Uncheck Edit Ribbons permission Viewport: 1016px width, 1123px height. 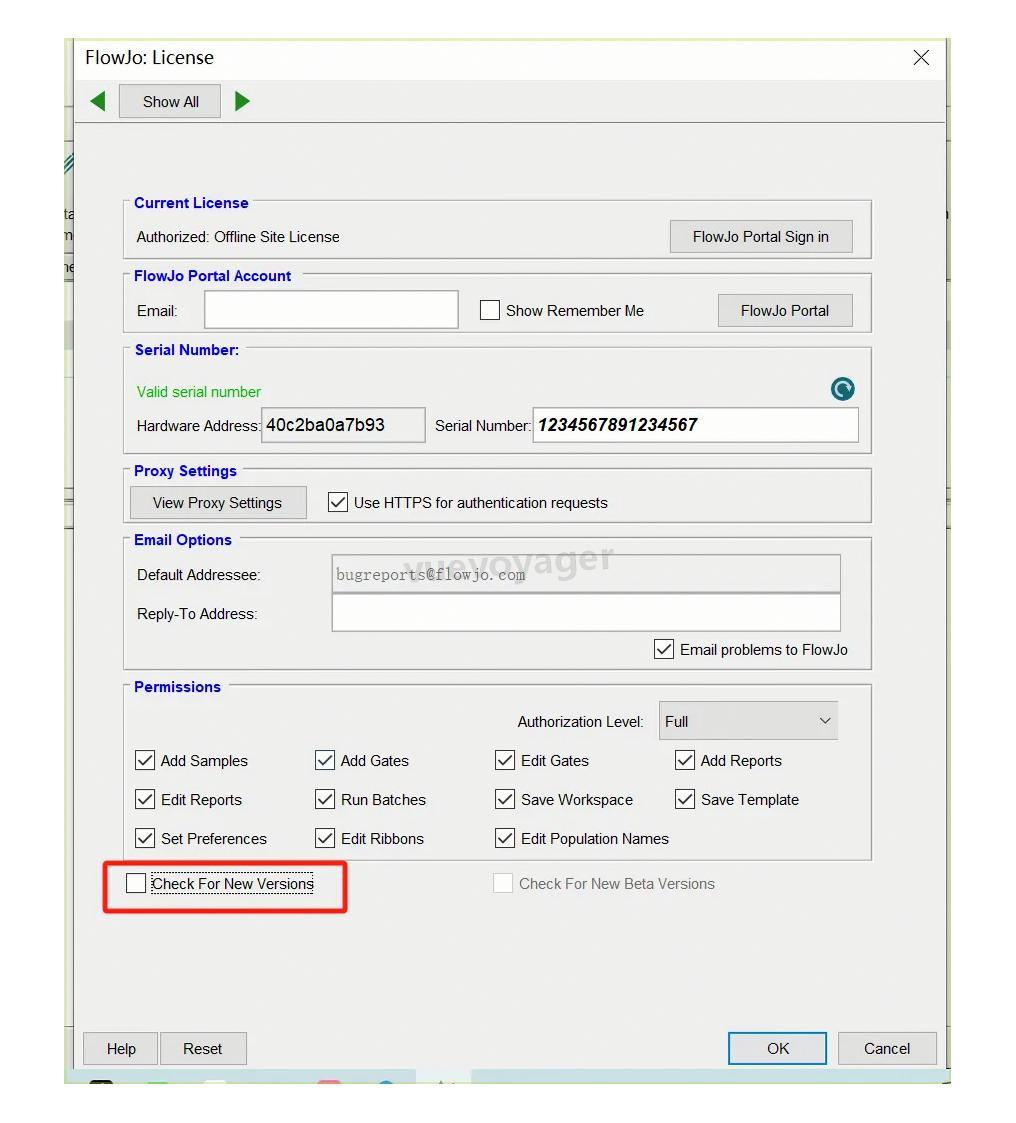(x=325, y=838)
